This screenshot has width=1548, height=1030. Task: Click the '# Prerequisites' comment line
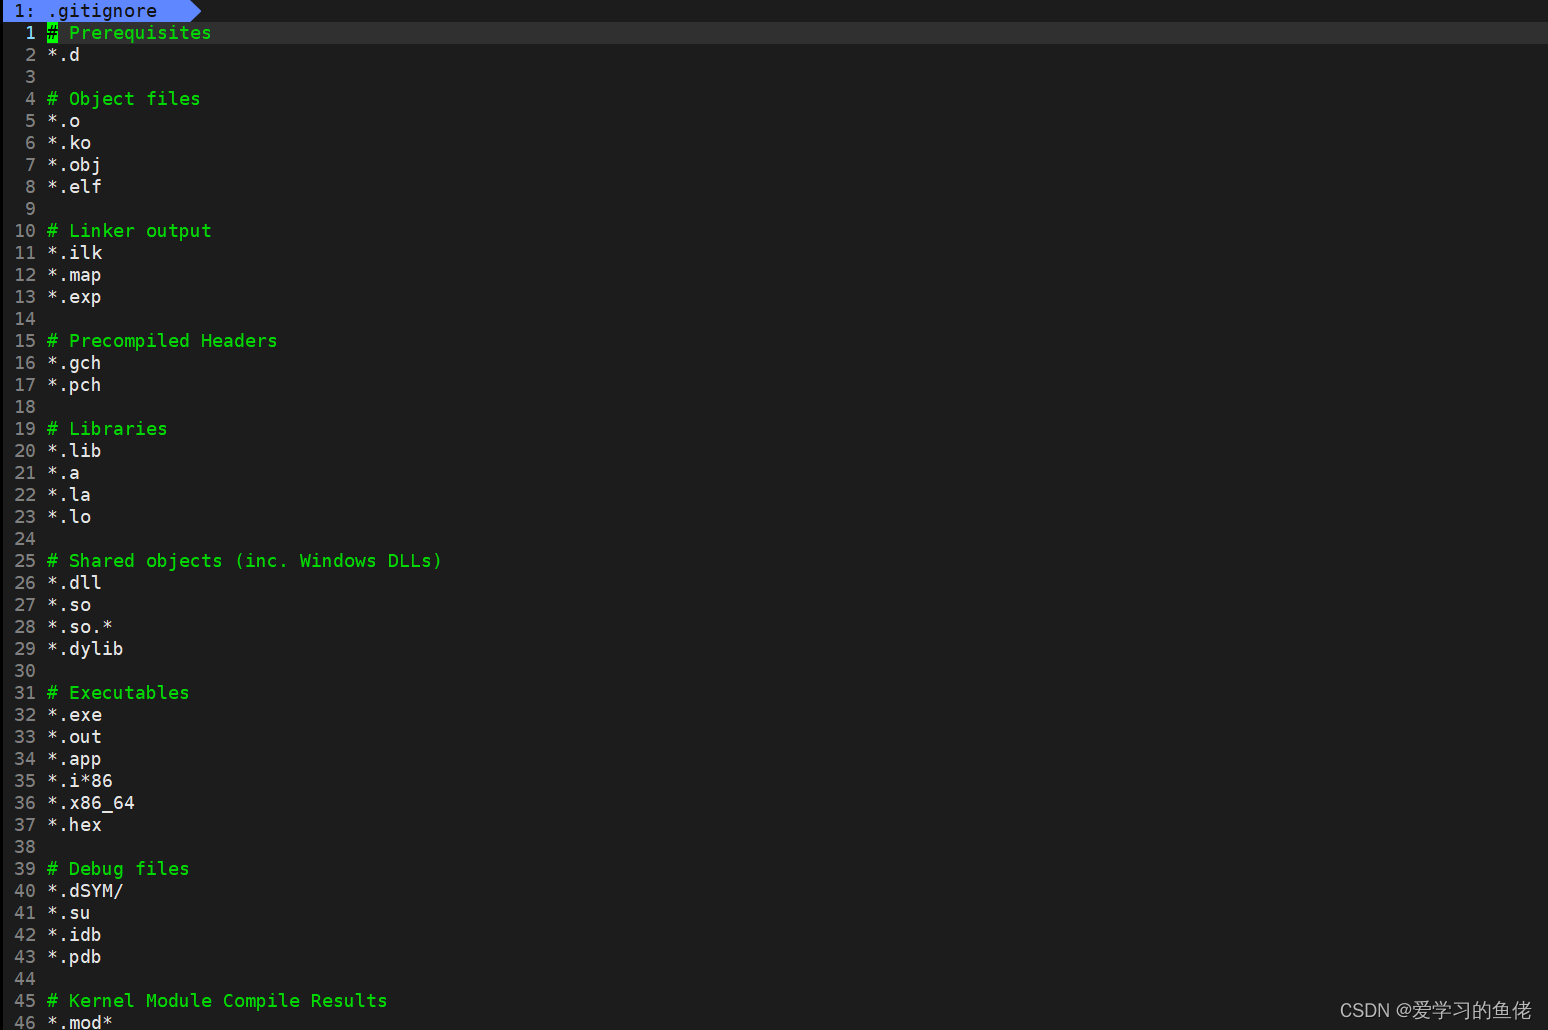[129, 33]
